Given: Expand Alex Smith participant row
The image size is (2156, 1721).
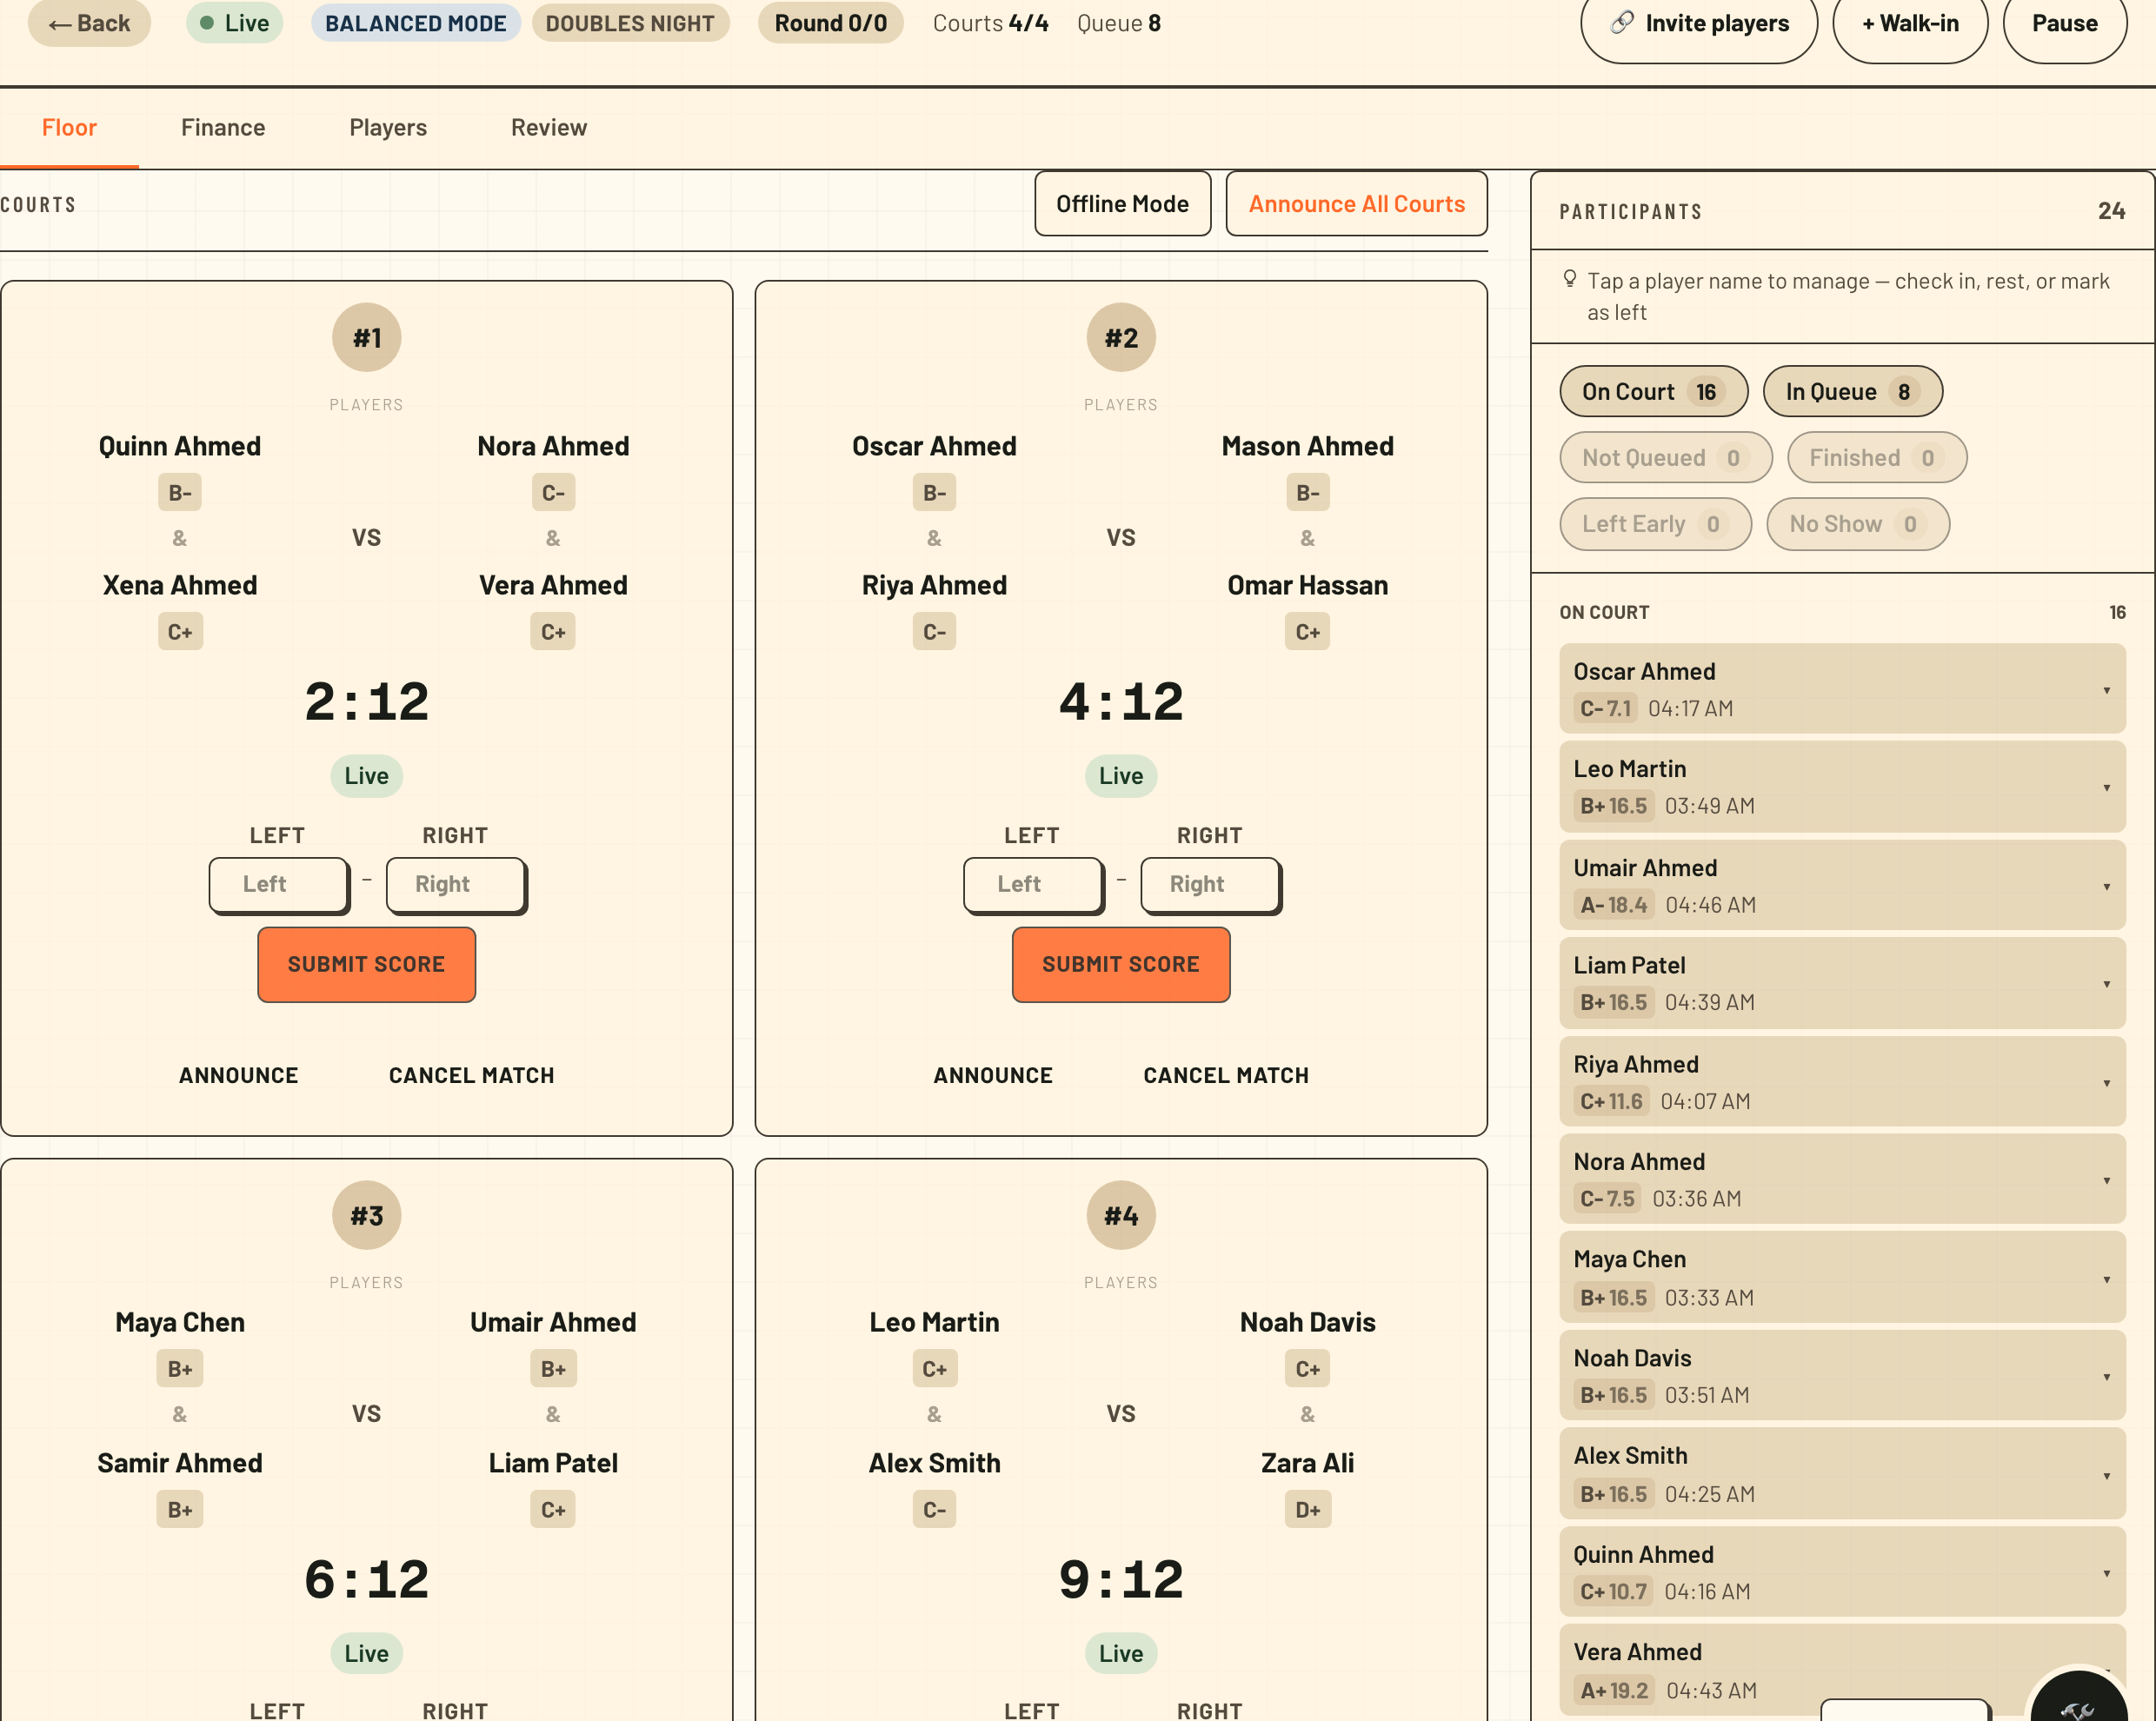Looking at the screenshot, I should (x=1842, y=1474).
